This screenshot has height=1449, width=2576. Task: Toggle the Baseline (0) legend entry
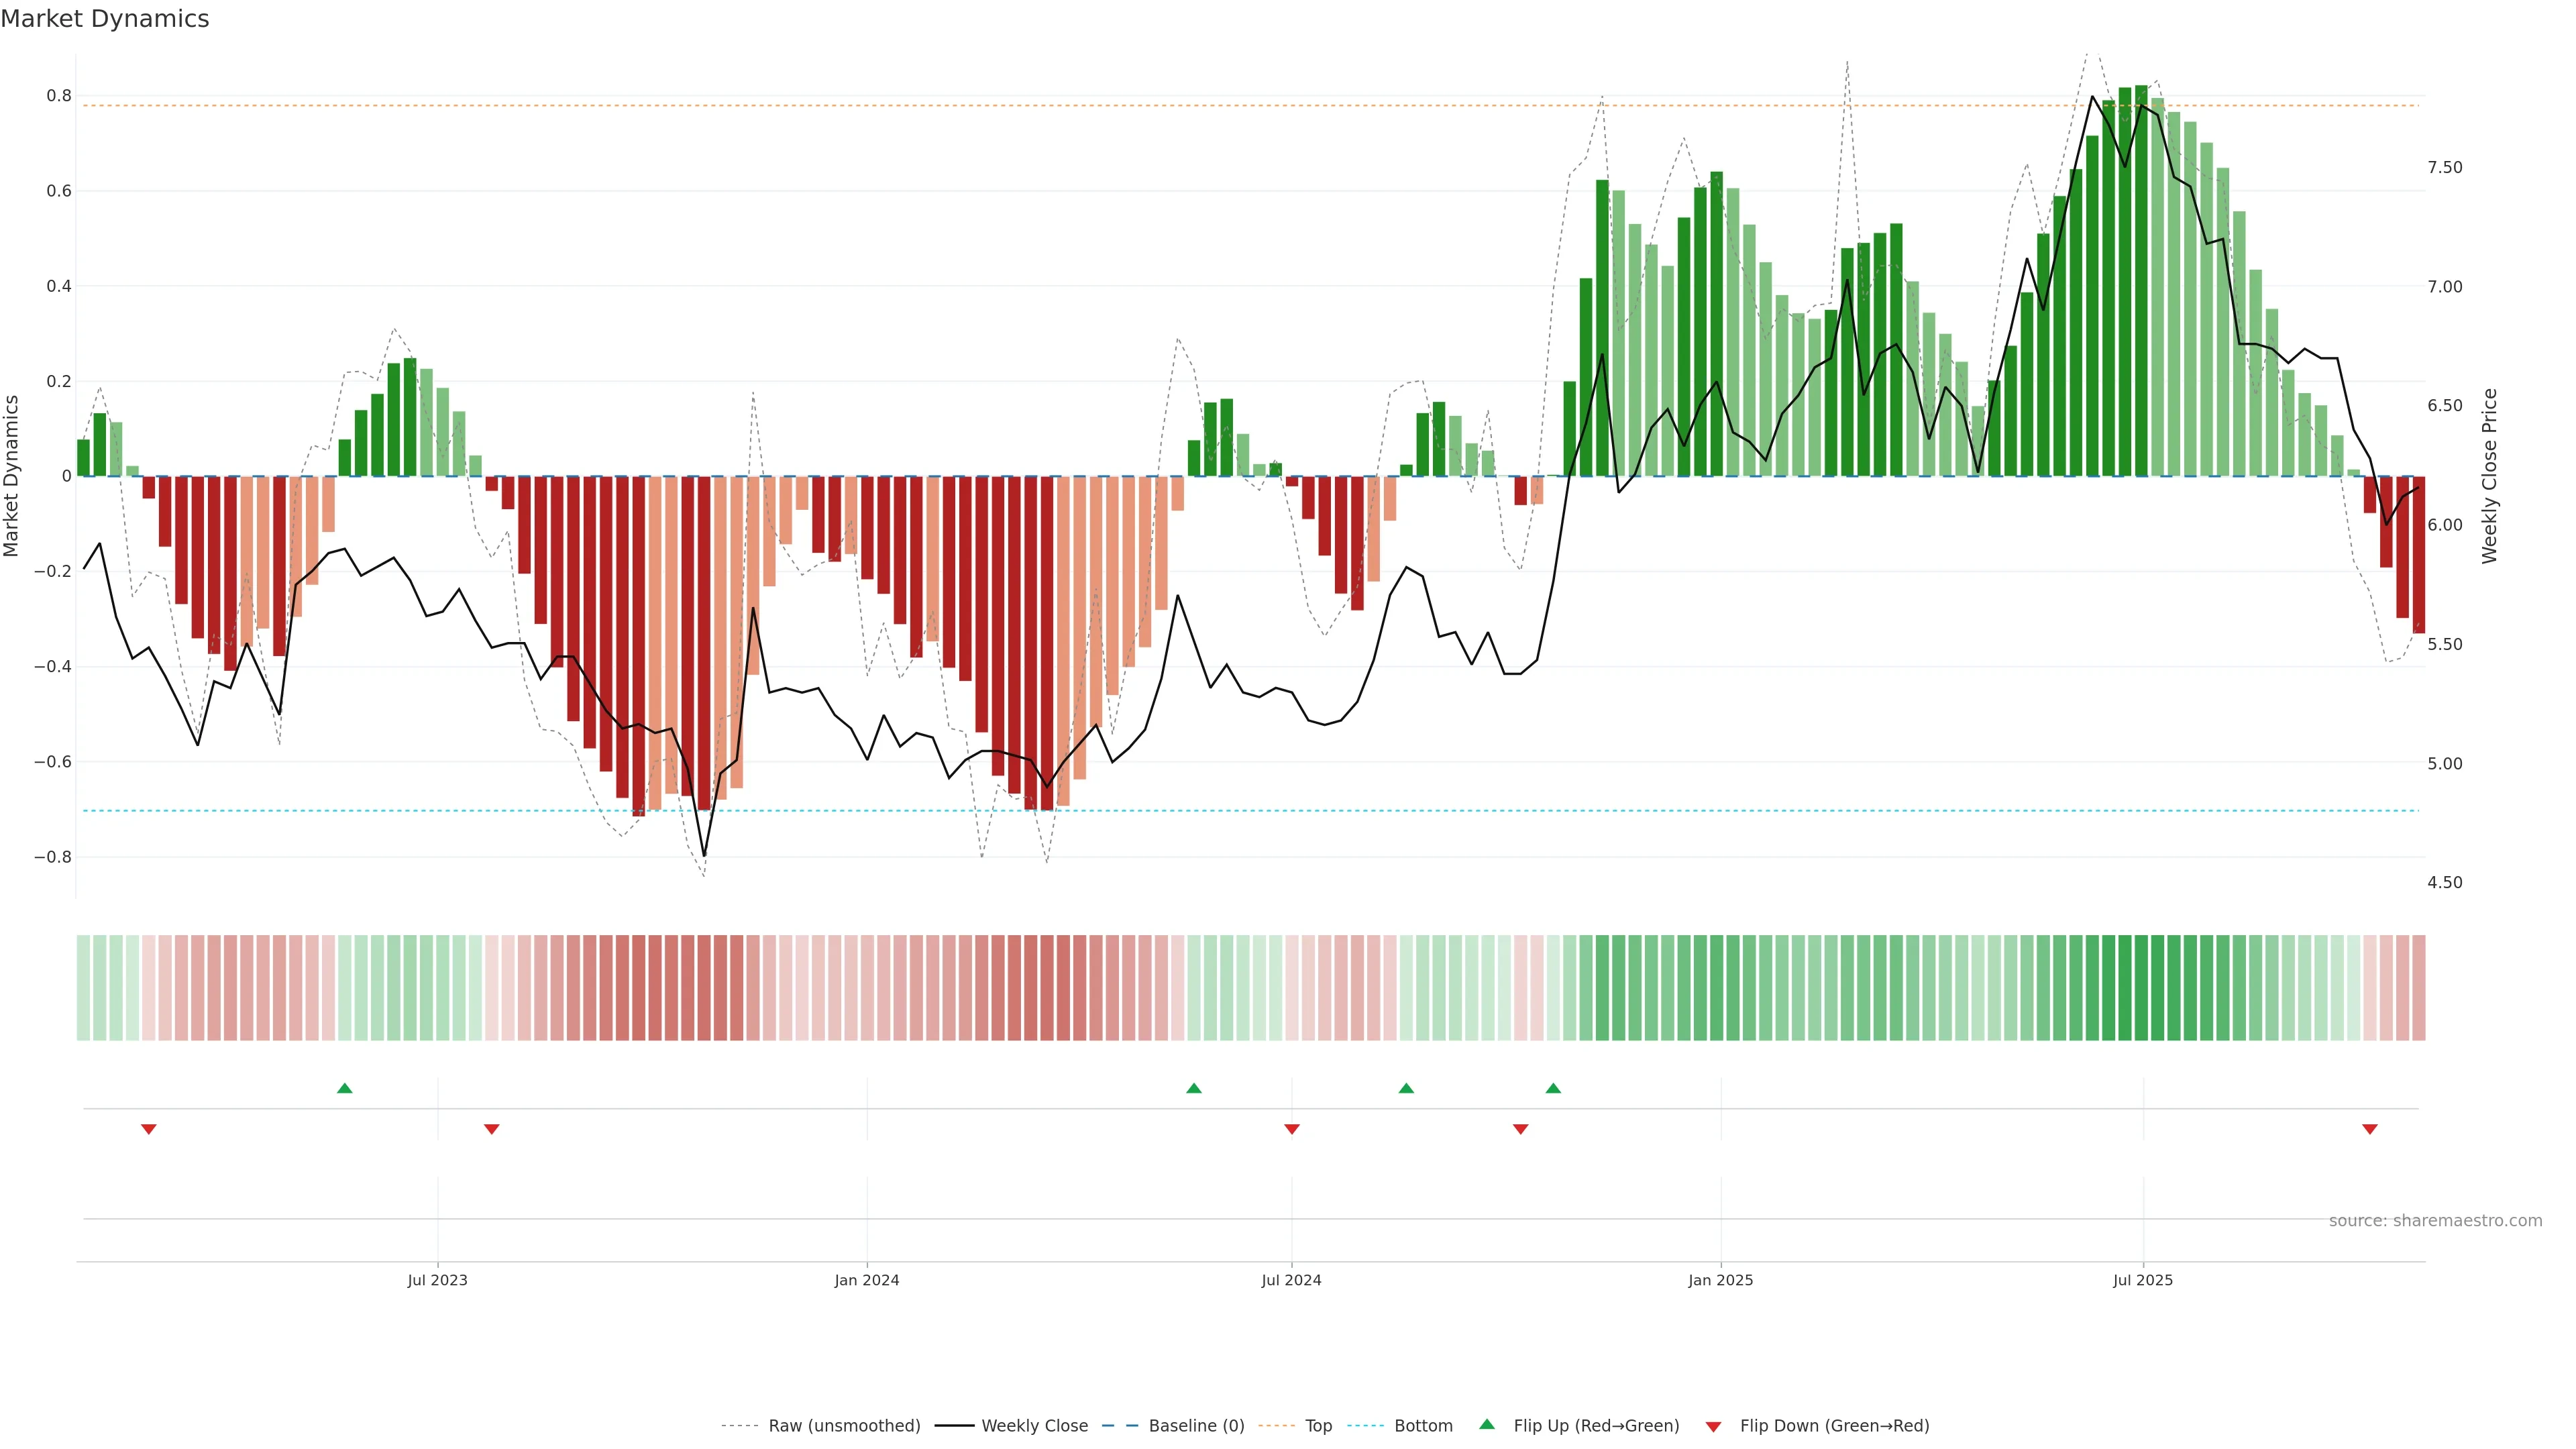(x=1196, y=1426)
